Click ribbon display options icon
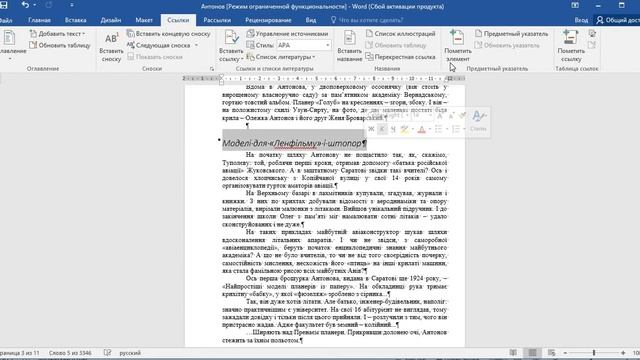640x360 pixels. (x=575, y=5)
